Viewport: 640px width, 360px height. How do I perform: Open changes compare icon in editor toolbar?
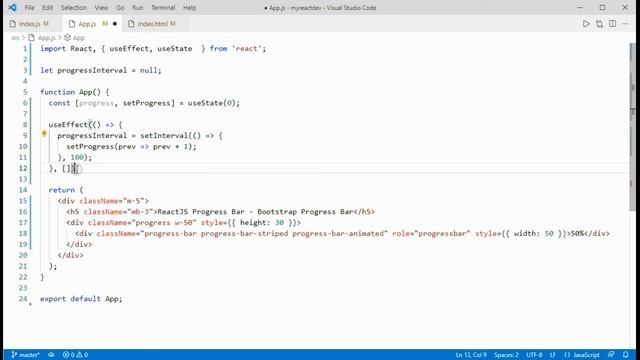point(599,24)
